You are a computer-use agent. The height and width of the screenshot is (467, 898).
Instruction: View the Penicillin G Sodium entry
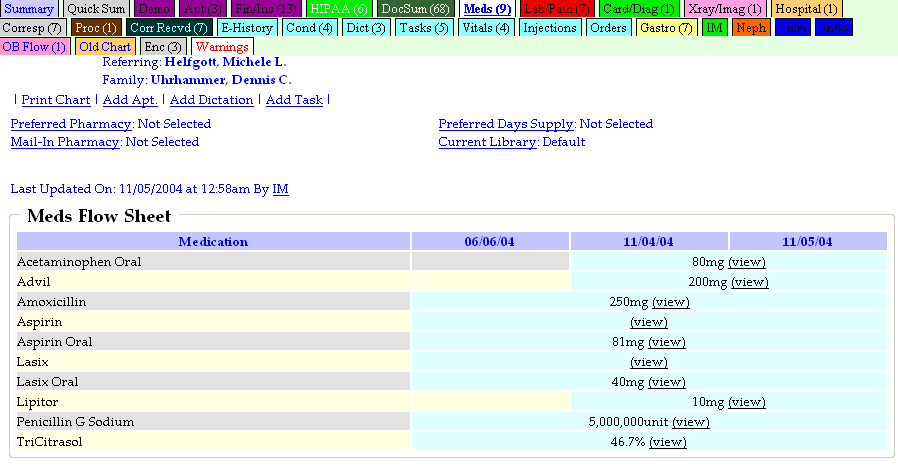[x=691, y=422]
